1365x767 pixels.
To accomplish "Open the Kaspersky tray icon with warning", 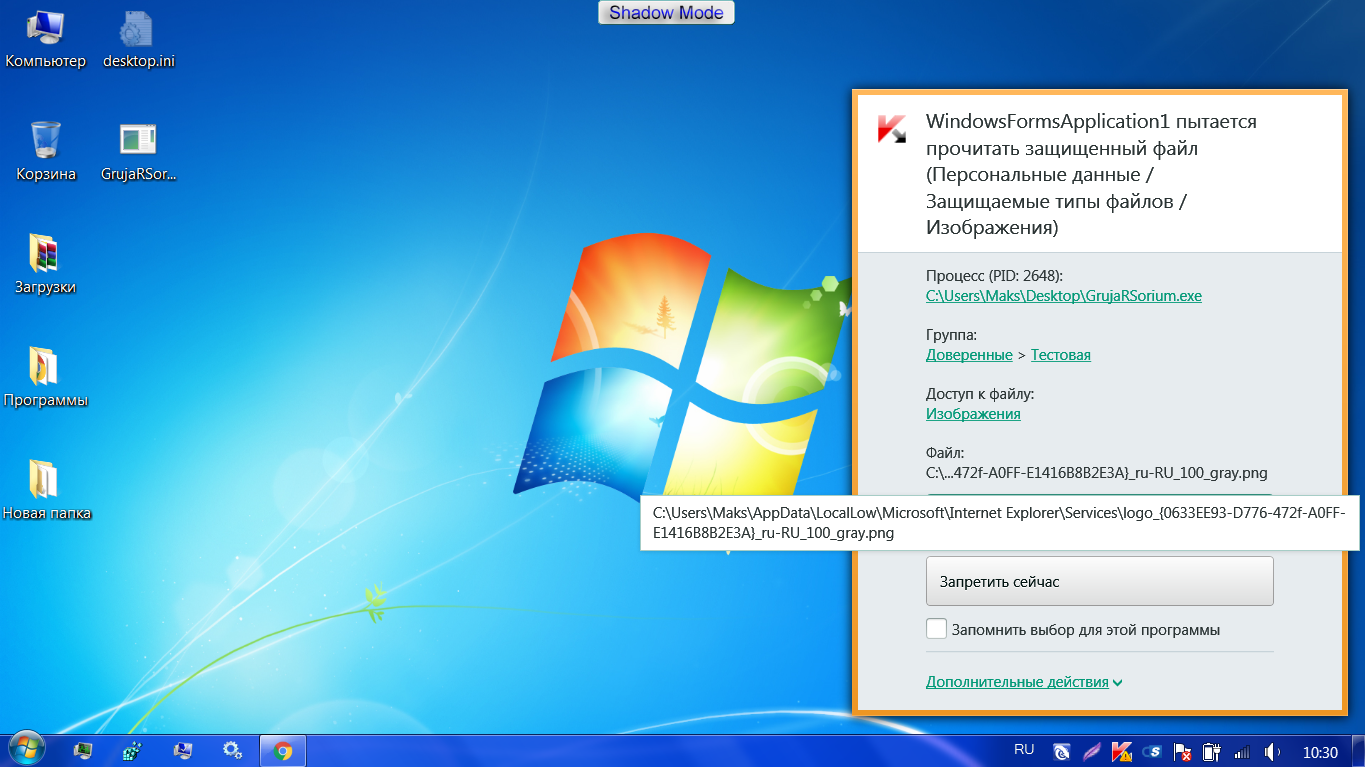I will coord(1122,751).
